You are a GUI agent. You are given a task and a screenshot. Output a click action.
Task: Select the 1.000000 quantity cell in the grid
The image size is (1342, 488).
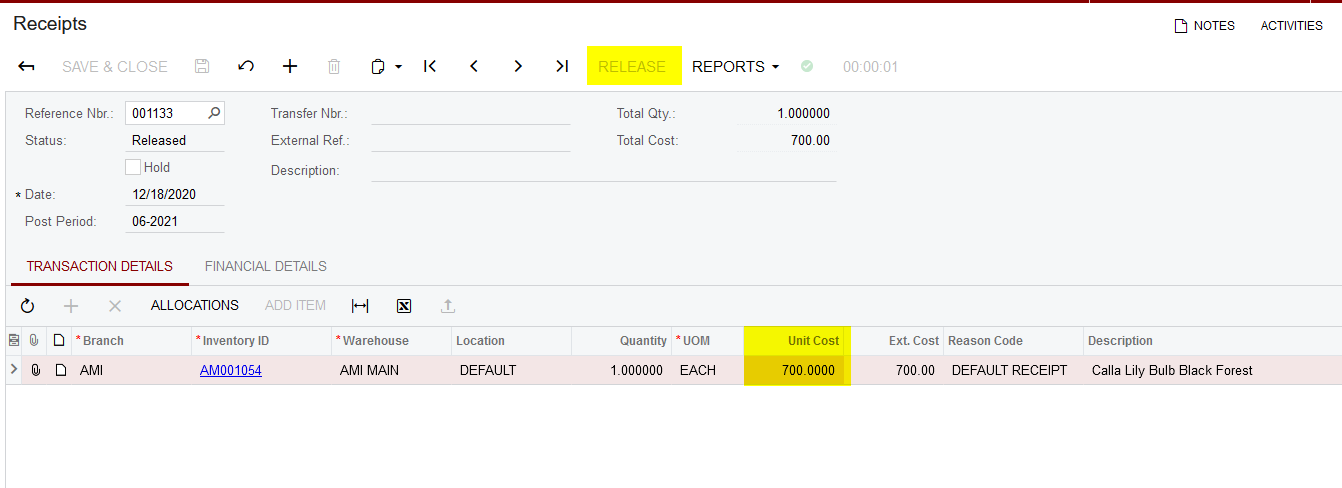pos(621,370)
